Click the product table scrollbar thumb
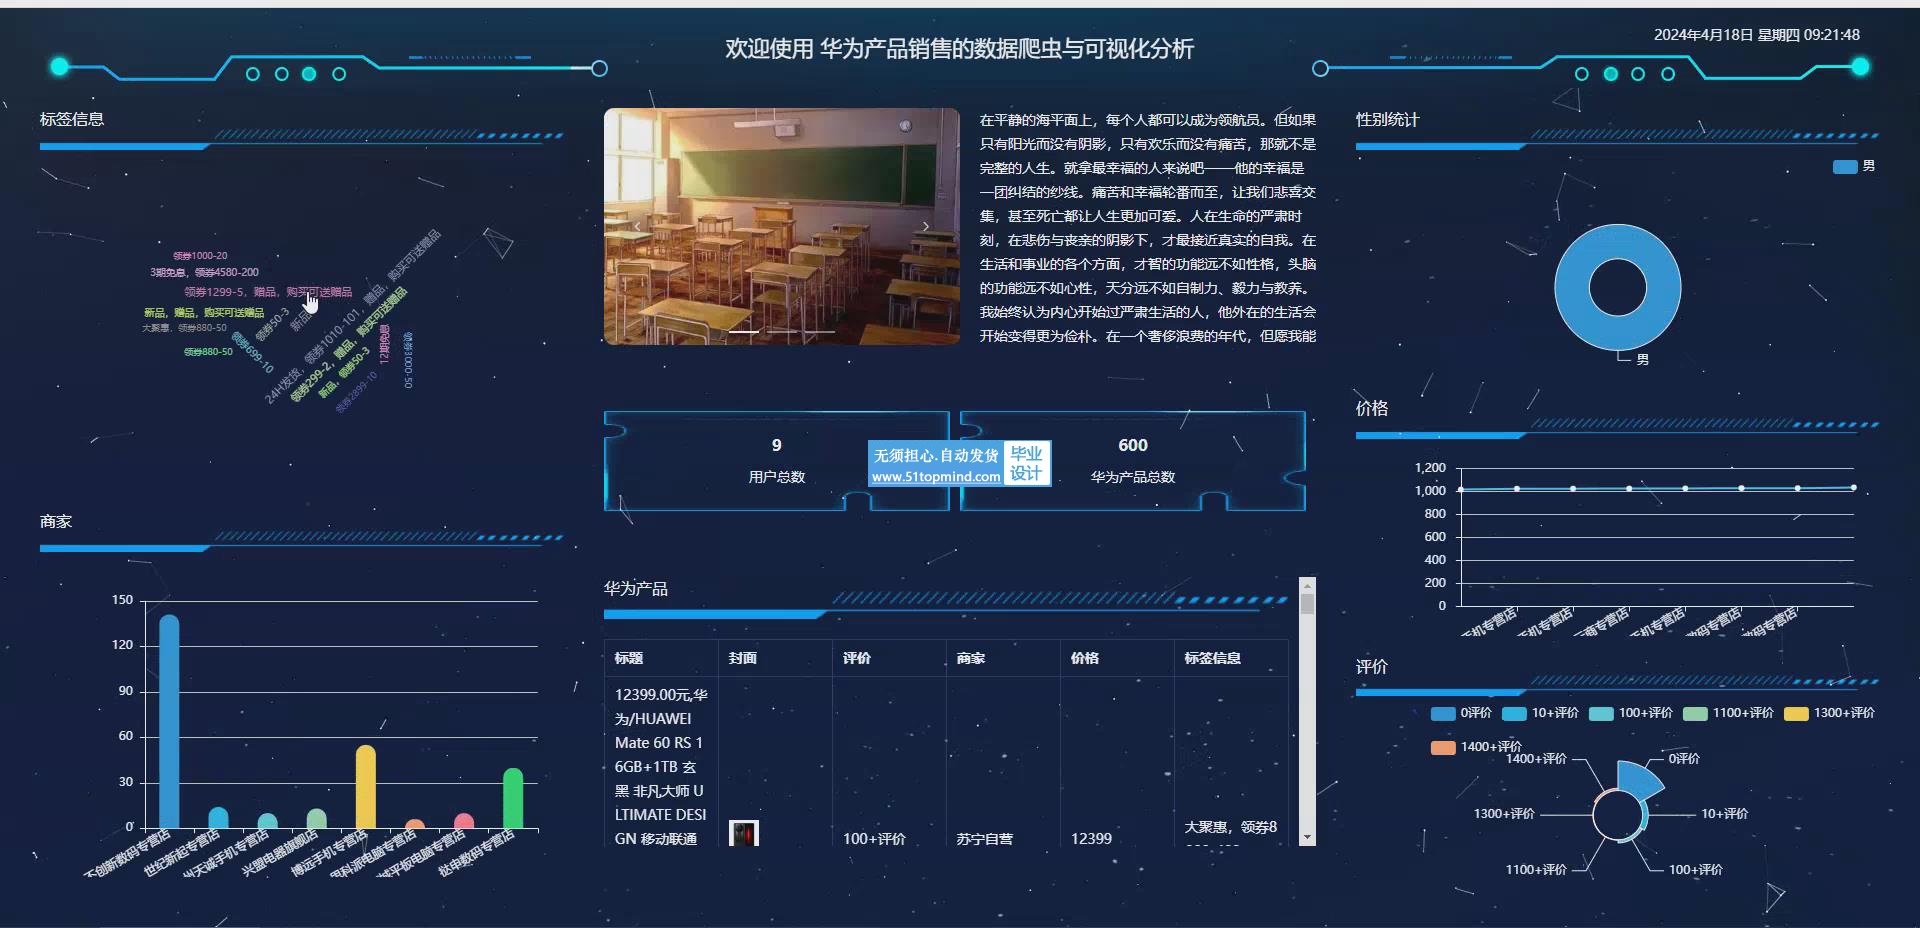Viewport: 1920px width, 928px height. point(1307,604)
